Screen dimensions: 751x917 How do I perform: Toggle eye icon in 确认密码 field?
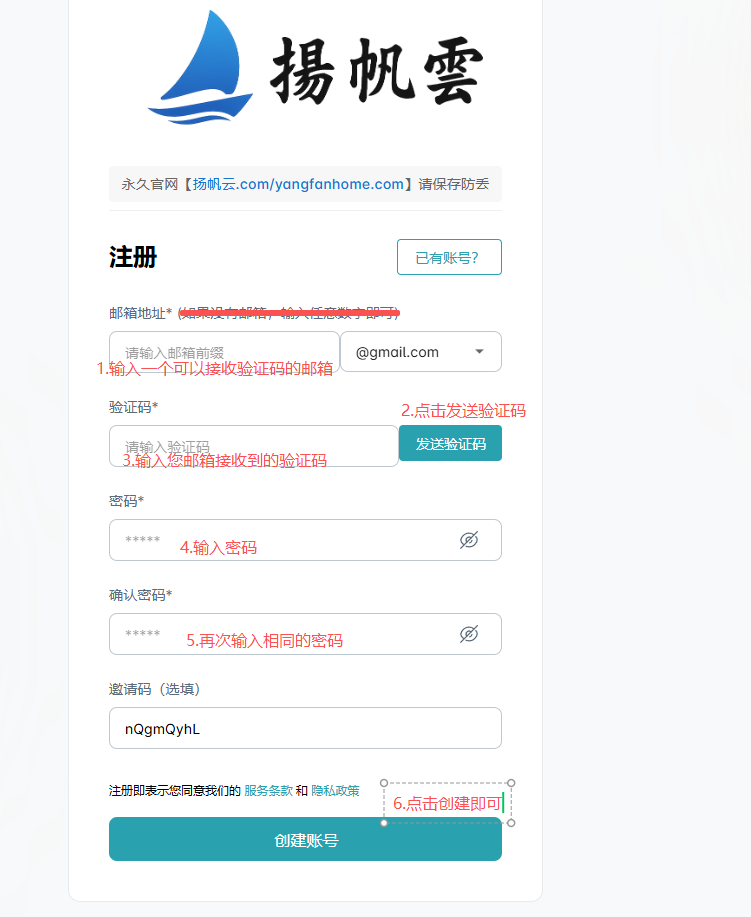pyautogui.click(x=469, y=633)
